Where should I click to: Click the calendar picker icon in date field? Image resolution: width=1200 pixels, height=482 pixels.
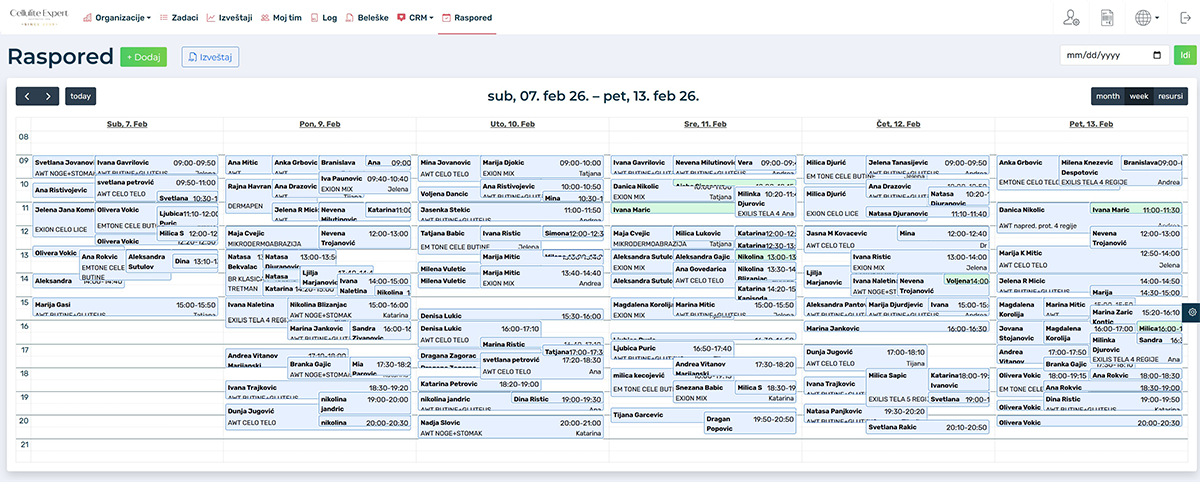[x=1157, y=55]
